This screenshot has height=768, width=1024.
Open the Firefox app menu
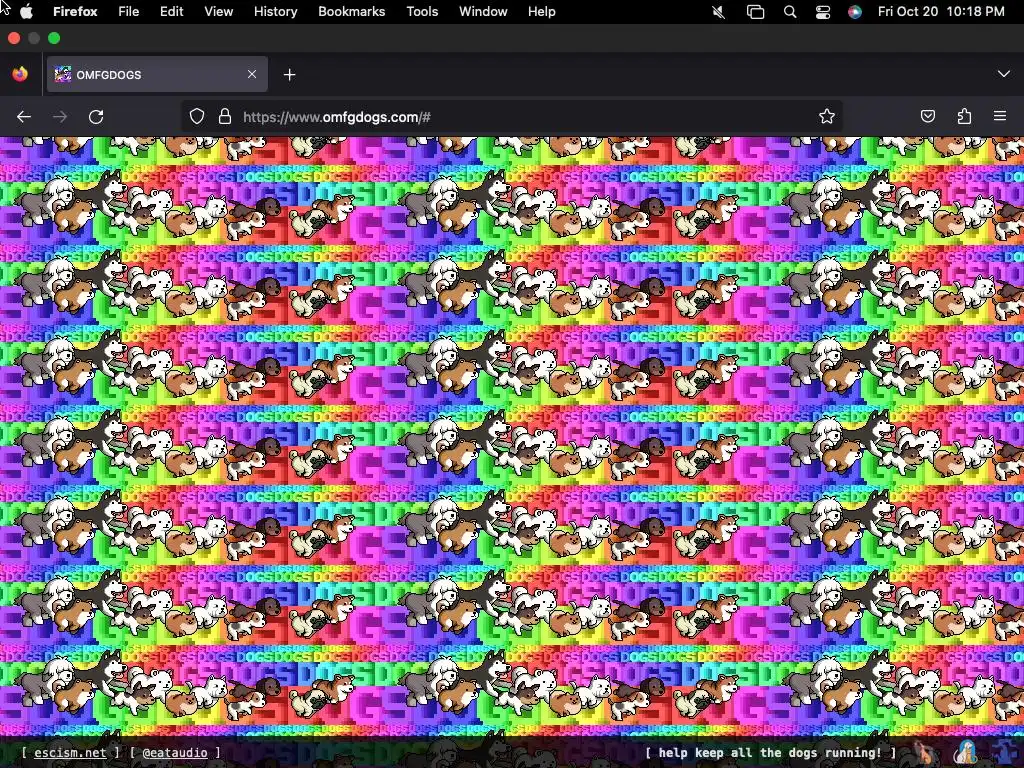point(75,12)
